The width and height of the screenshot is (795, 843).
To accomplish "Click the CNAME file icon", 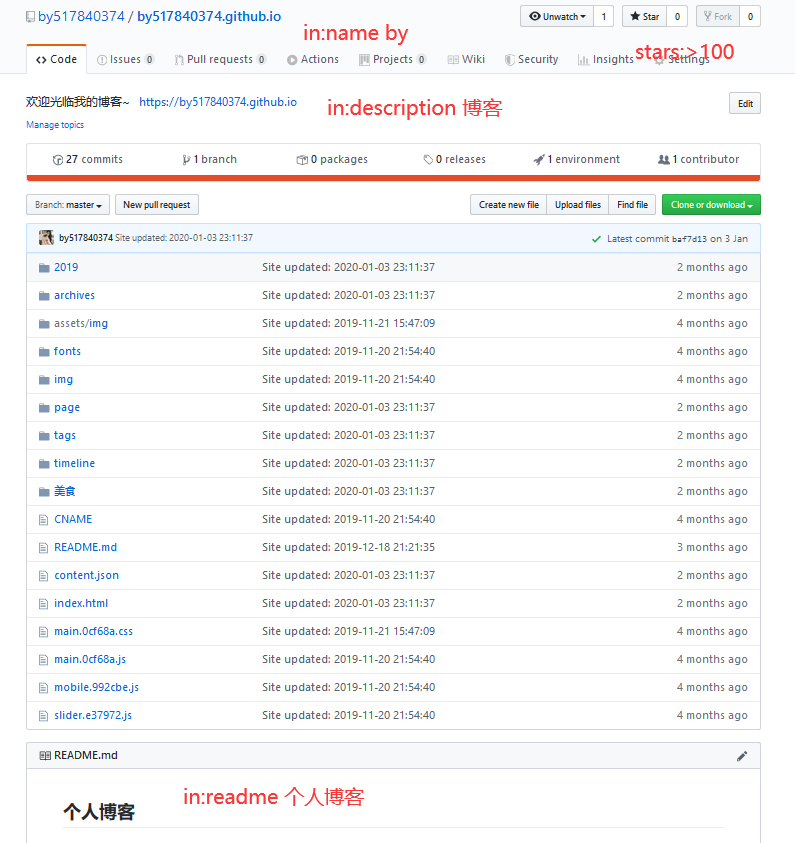I will click(44, 520).
